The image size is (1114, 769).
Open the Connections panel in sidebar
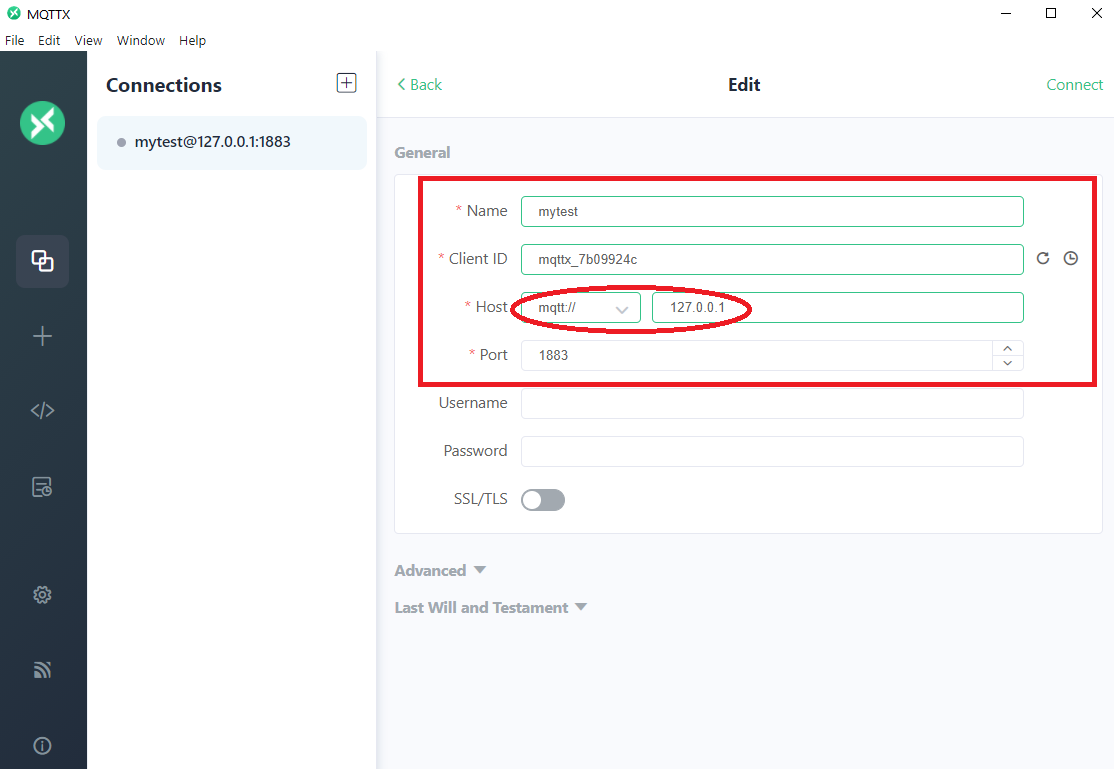coord(42,261)
